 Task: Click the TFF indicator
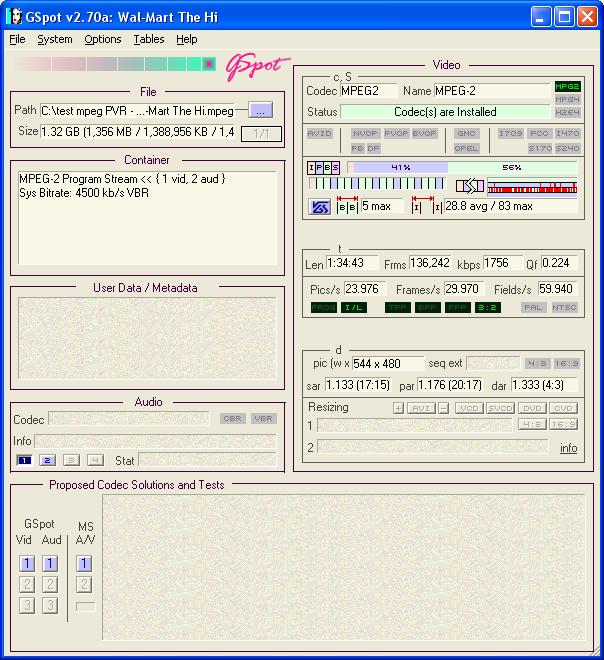pyautogui.click(x=398, y=308)
